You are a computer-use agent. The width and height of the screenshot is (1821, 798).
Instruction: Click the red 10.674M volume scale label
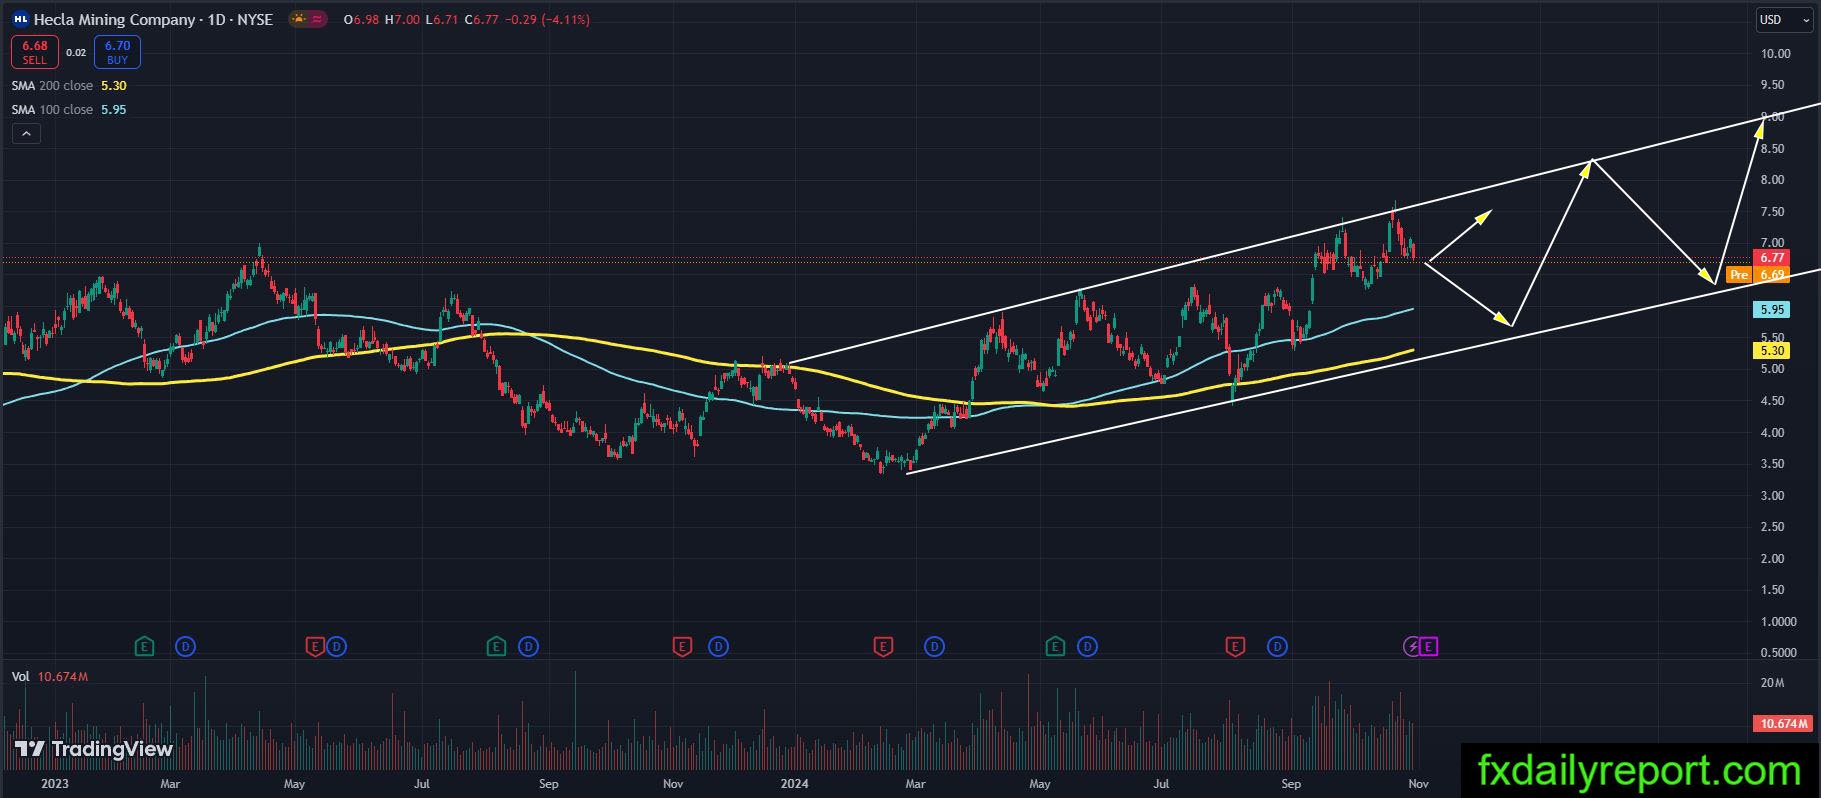[x=1783, y=723]
